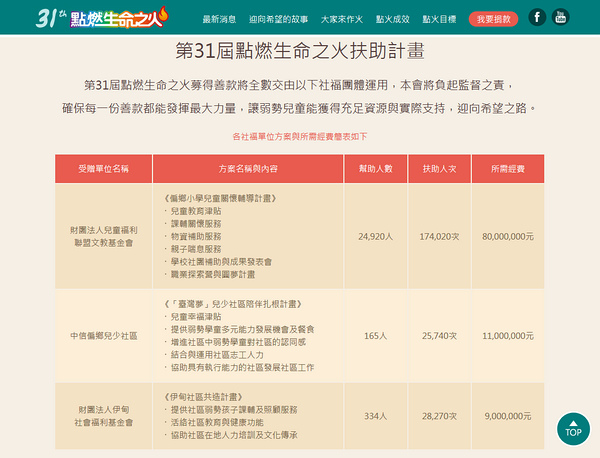The image size is (600, 458).
Task: Click the 職業探索營與圓夢計畫 bullet
Action: tap(213, 274)
